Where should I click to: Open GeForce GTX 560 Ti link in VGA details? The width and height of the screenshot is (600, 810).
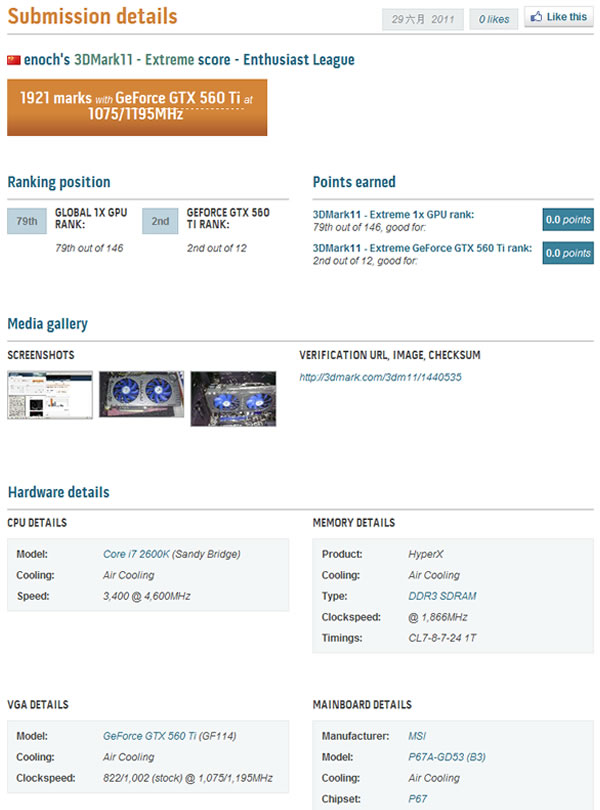click(149, 736)
